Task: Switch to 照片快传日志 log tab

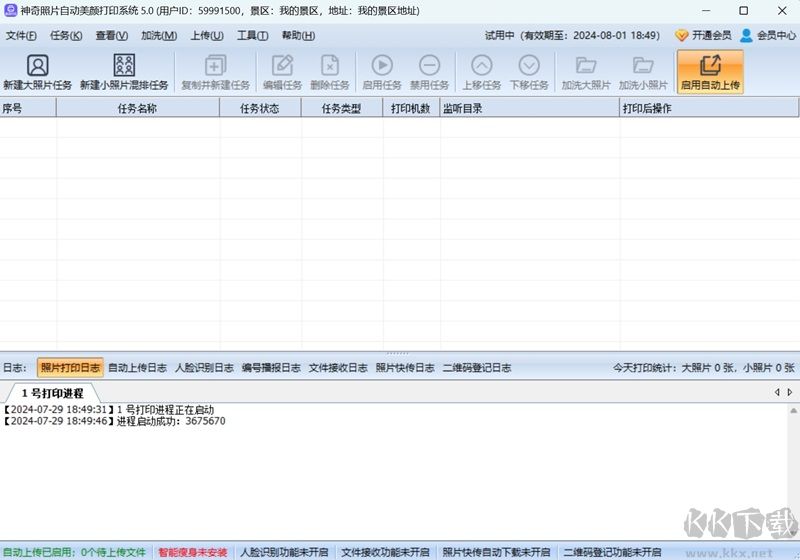Action: click(x=405, y=368)
